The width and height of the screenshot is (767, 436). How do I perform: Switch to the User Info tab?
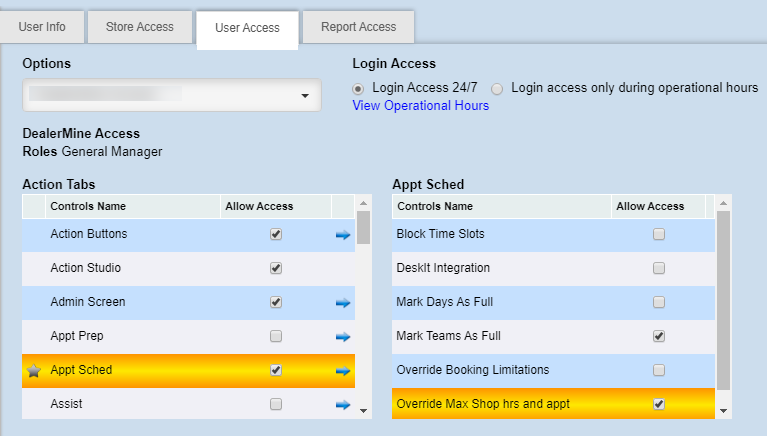point(43,27)
